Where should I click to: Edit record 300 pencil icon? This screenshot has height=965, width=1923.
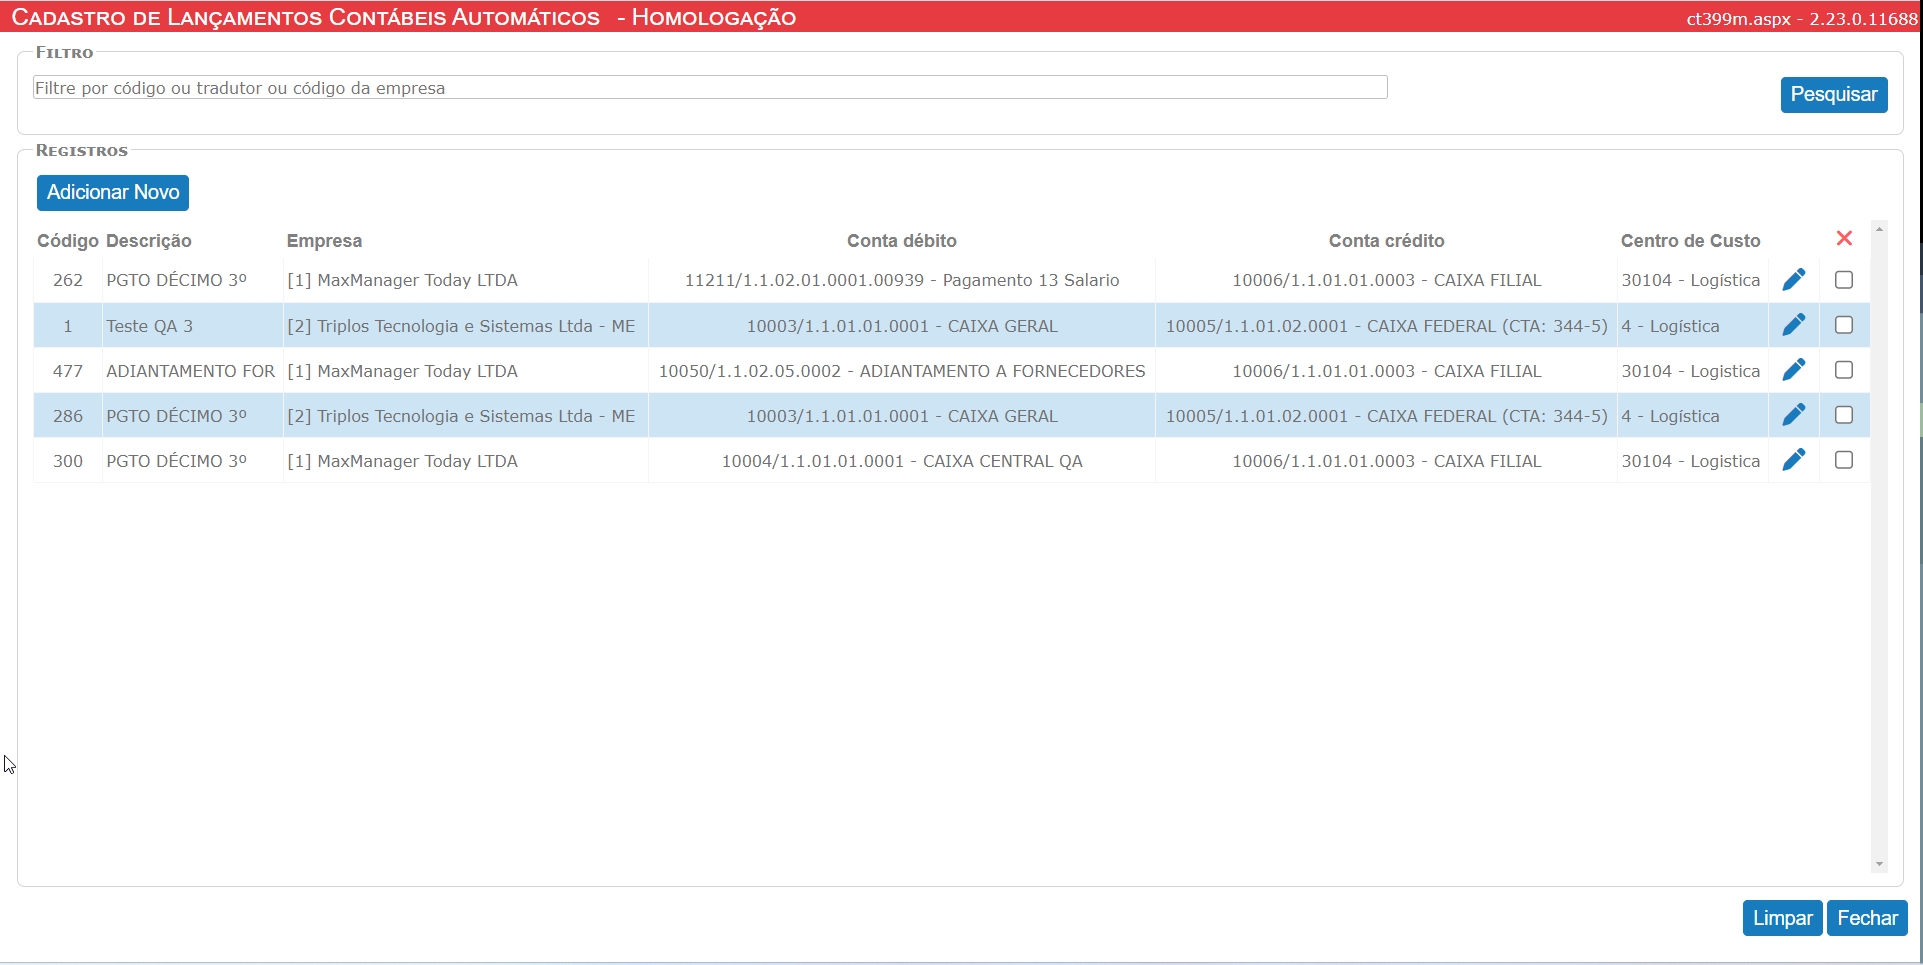1794,460
